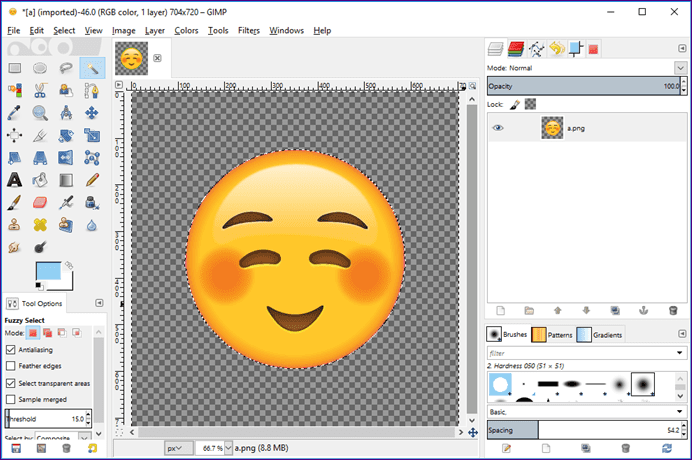692x460 pixels.
Task: Open the layer Mode Normal dropdown
Action: pos(680,68)
